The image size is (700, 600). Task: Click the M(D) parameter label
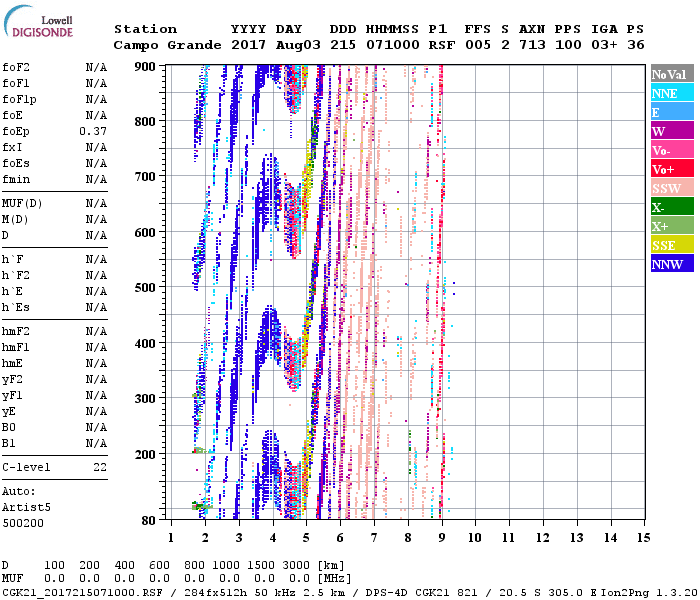coord(15,220)
